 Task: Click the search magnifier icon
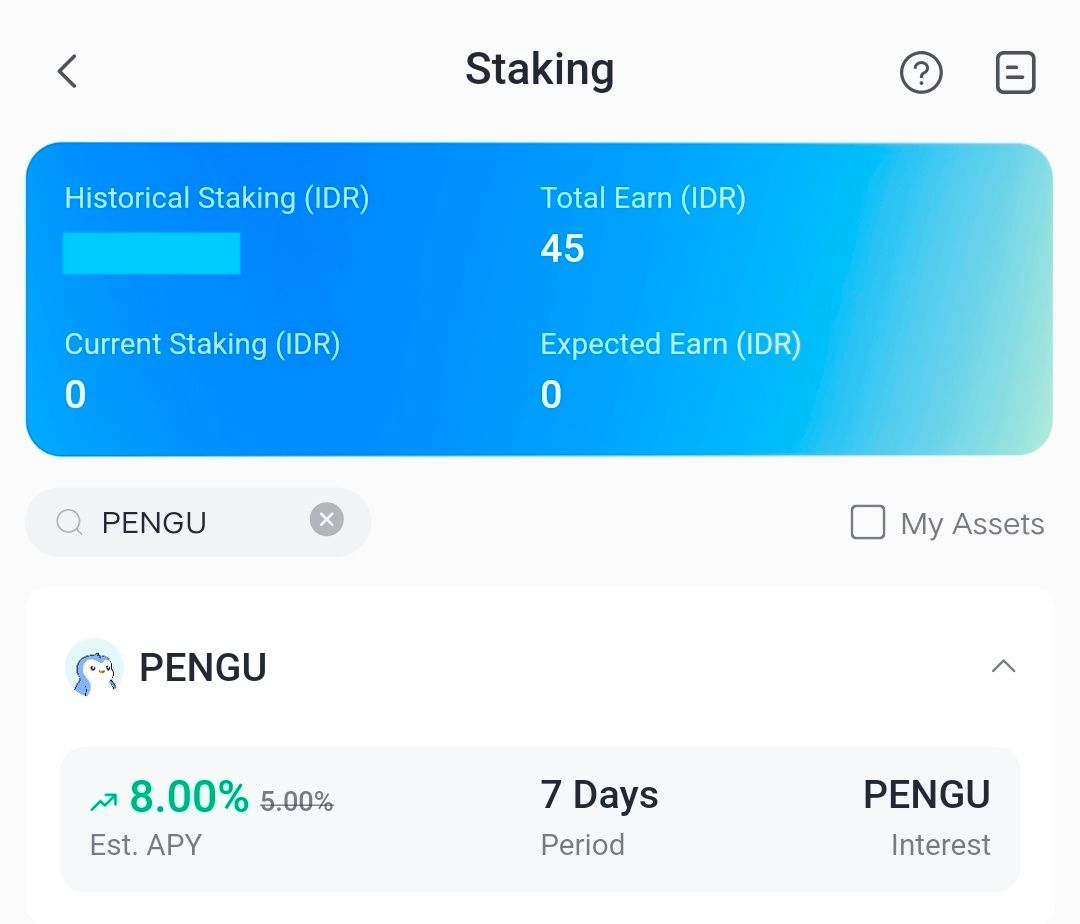(68, 521)
